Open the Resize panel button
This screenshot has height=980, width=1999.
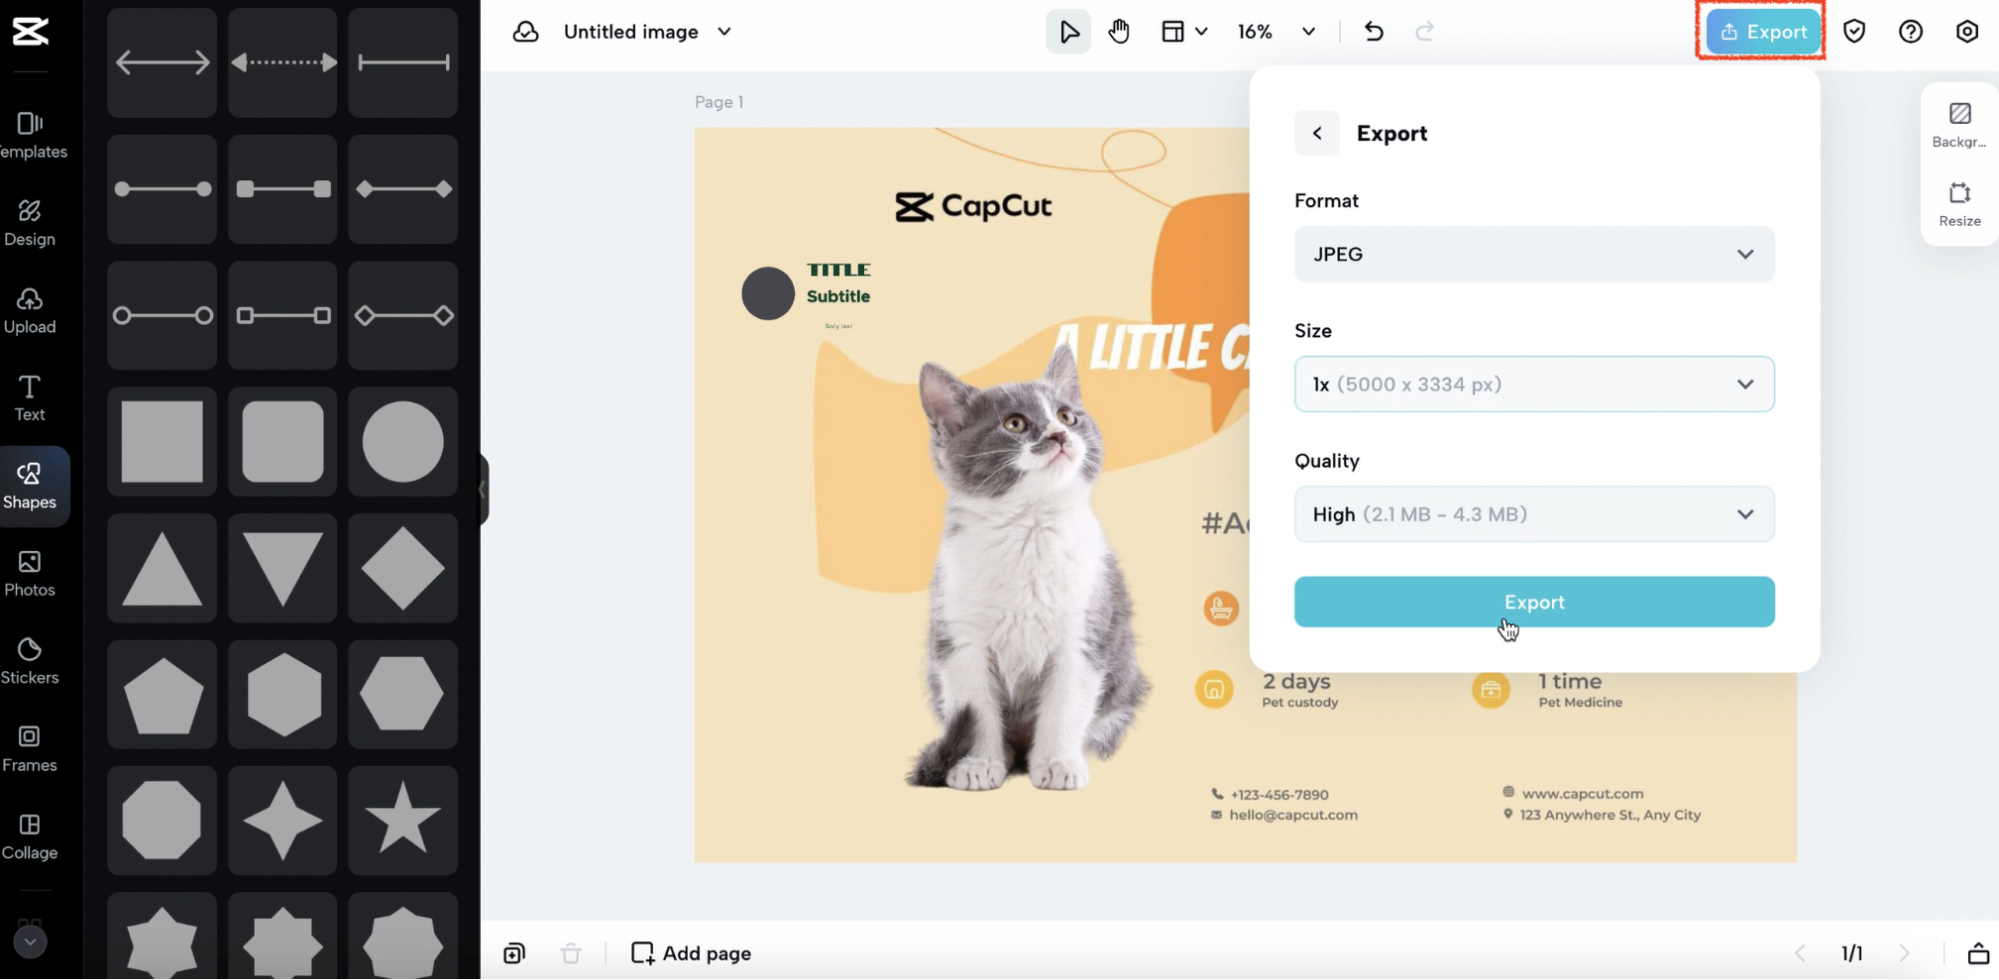coord(1960,204)
